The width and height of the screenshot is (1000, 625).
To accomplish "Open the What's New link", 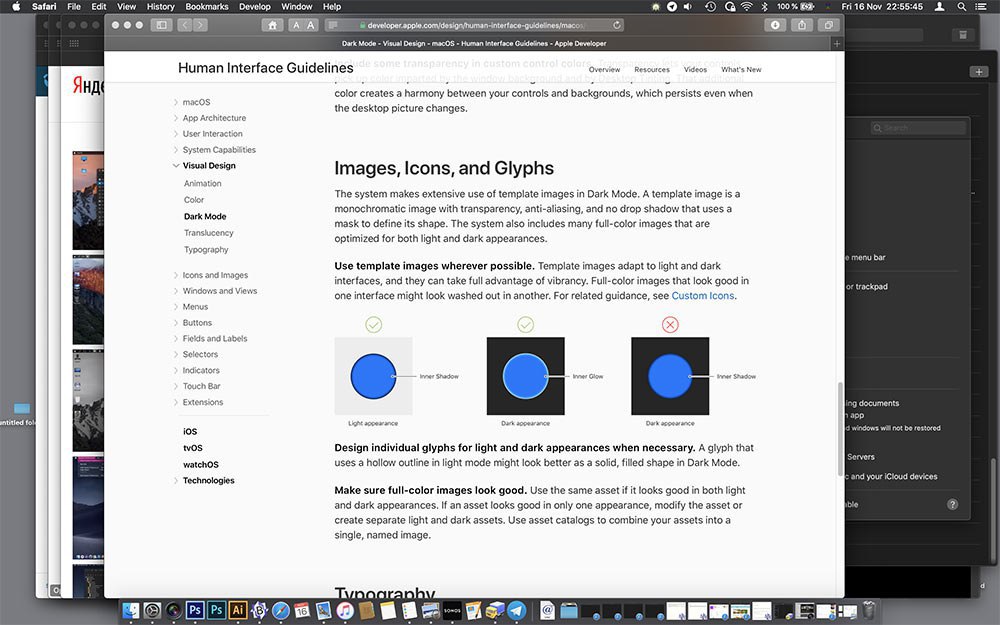I will click(741, 70).
